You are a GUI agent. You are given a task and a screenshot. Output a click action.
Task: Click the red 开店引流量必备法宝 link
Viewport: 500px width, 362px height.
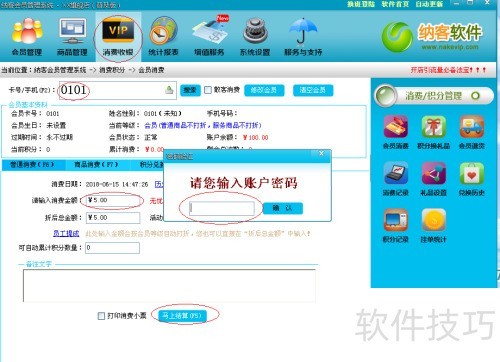[x=448, y=70]
